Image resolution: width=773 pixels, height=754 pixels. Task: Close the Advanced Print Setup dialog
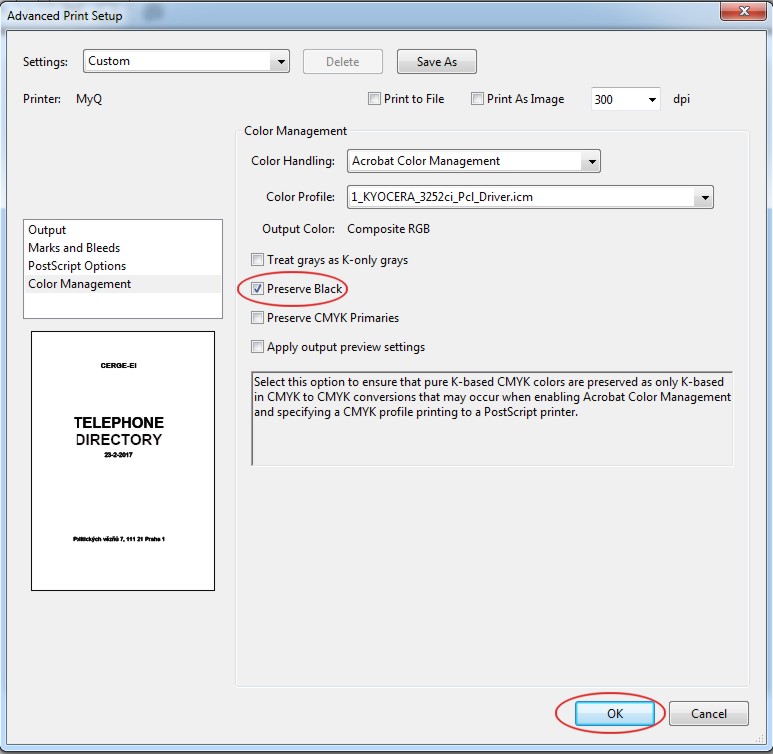(743, 12)
